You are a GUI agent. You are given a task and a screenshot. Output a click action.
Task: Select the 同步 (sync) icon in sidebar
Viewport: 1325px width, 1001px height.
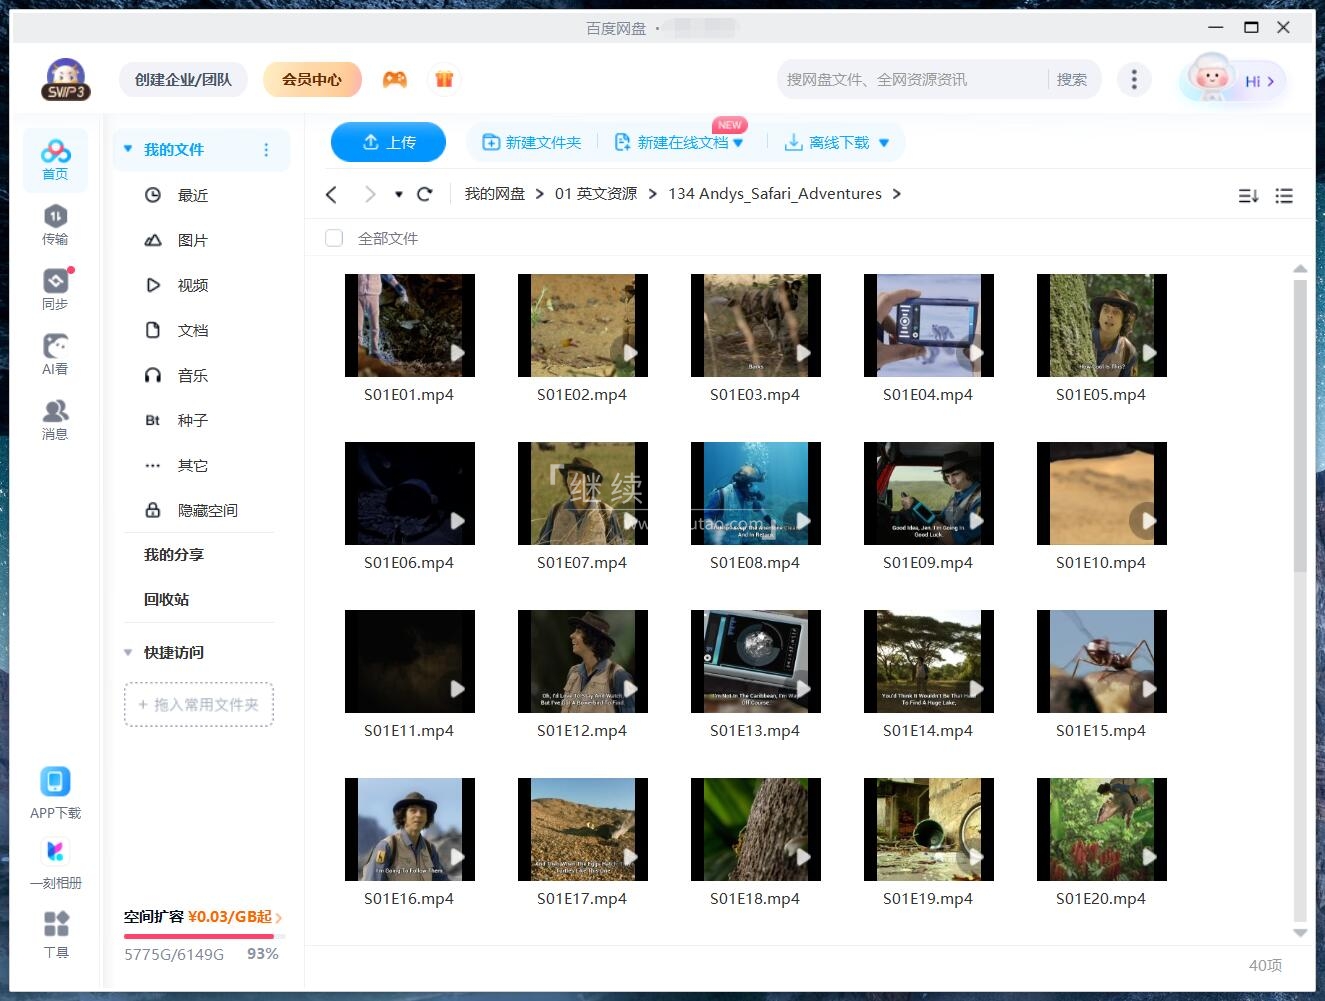click(55, 288)
